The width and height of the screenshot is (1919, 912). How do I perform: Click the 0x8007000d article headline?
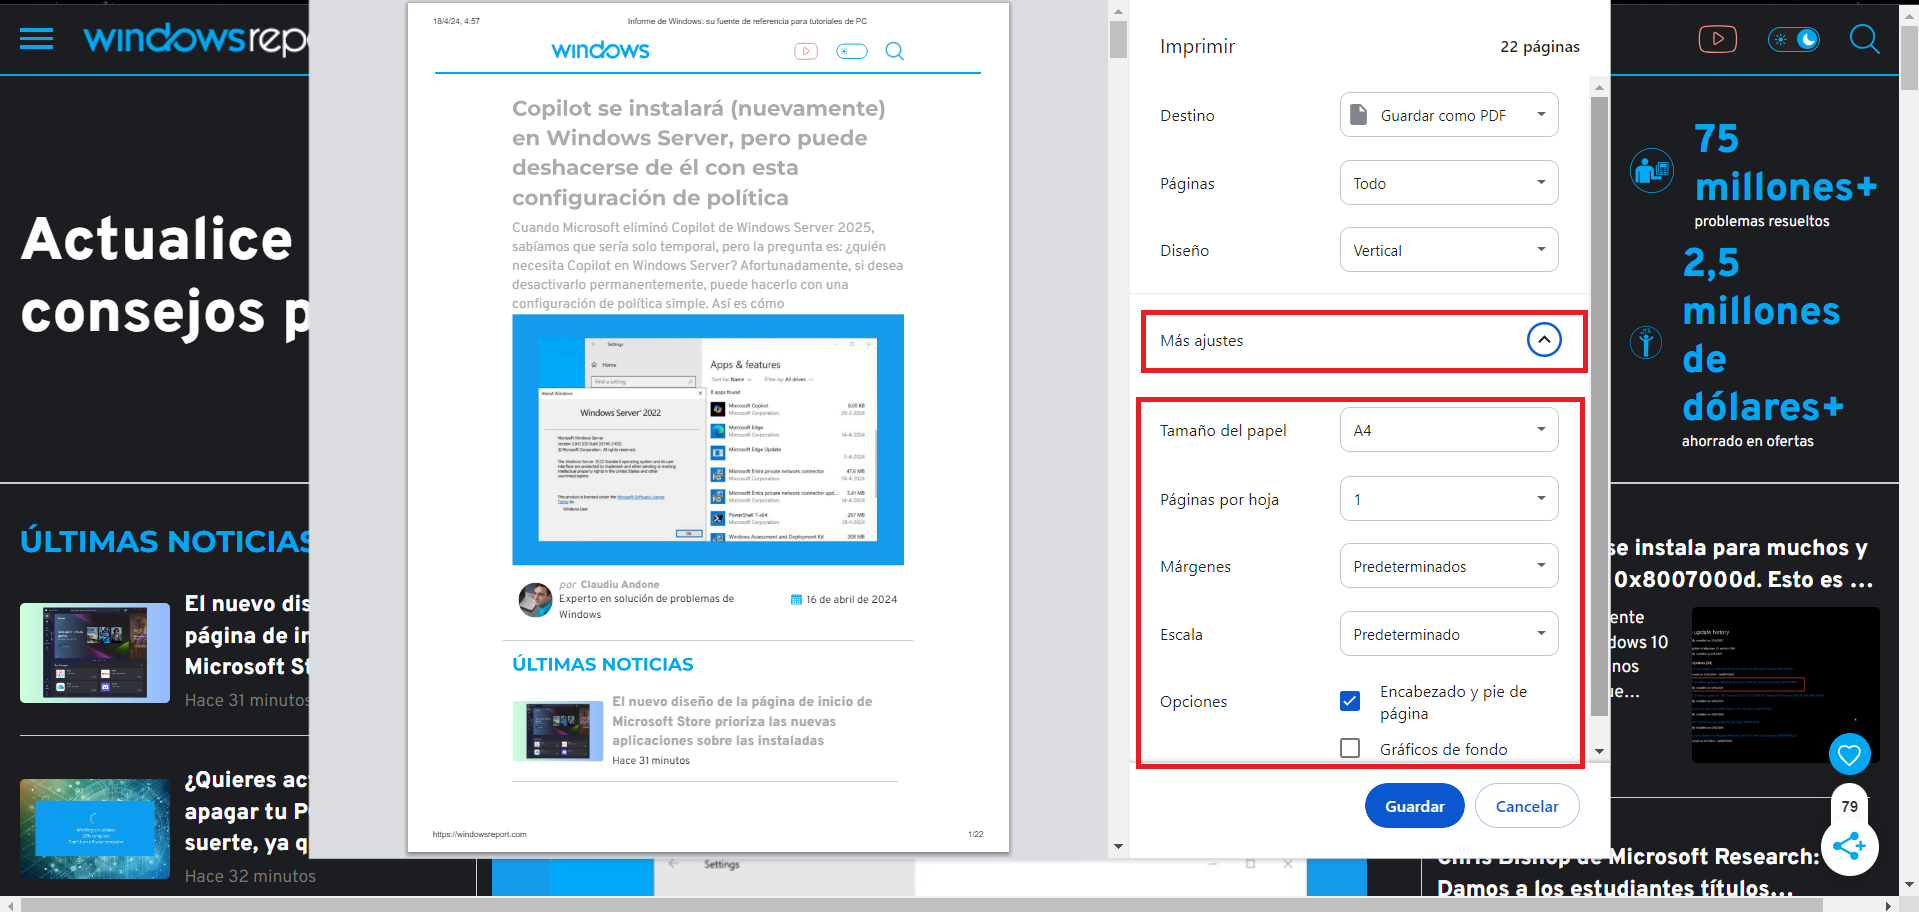click(x=1740, y=564)
